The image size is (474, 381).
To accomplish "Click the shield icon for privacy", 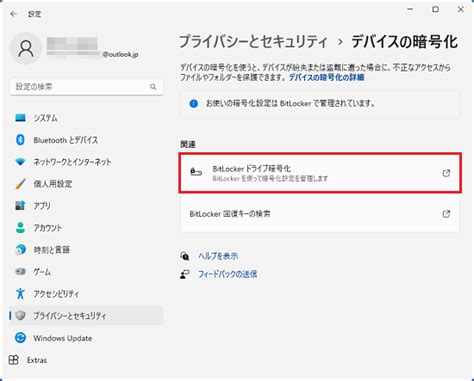I will [20, 316].
